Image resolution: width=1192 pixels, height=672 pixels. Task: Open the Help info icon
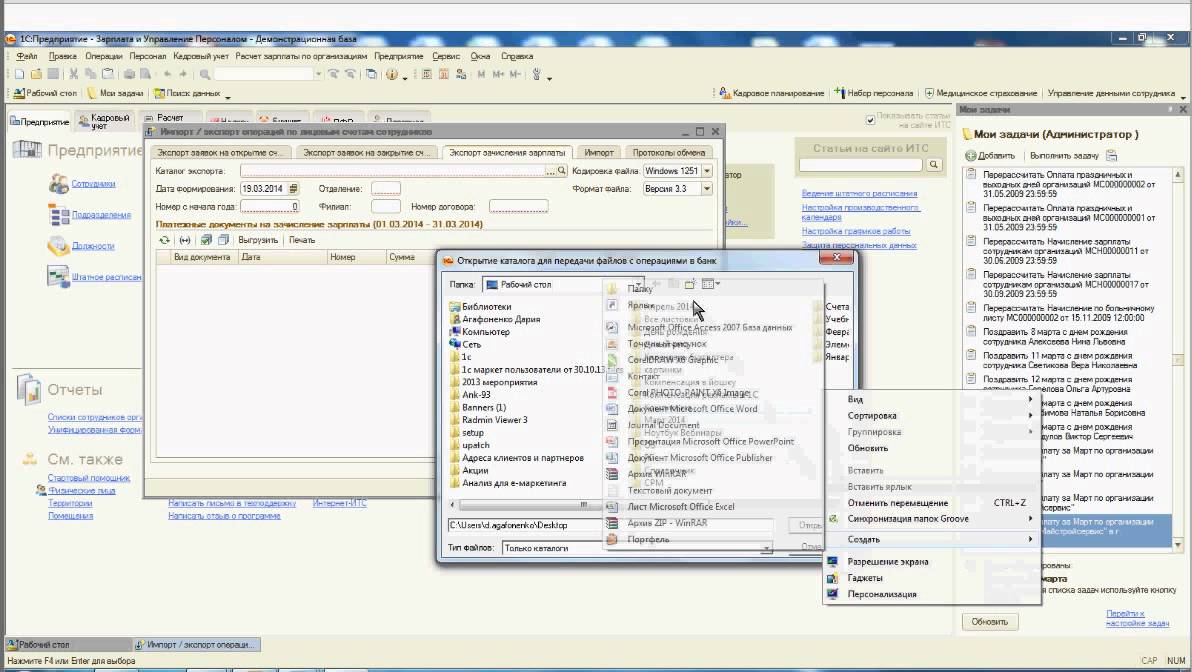pyautogui.click(x=392, y=74)
